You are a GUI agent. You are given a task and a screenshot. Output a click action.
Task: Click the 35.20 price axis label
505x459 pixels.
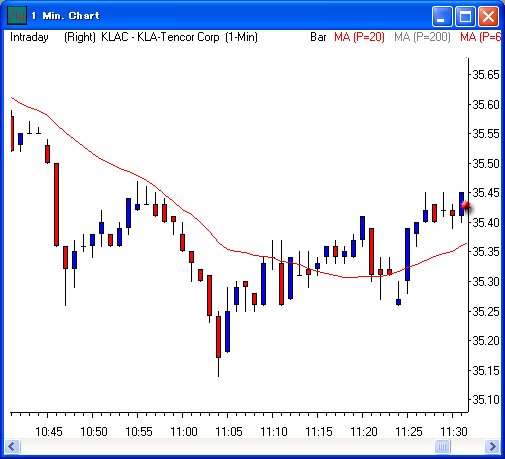click(486, 341)
